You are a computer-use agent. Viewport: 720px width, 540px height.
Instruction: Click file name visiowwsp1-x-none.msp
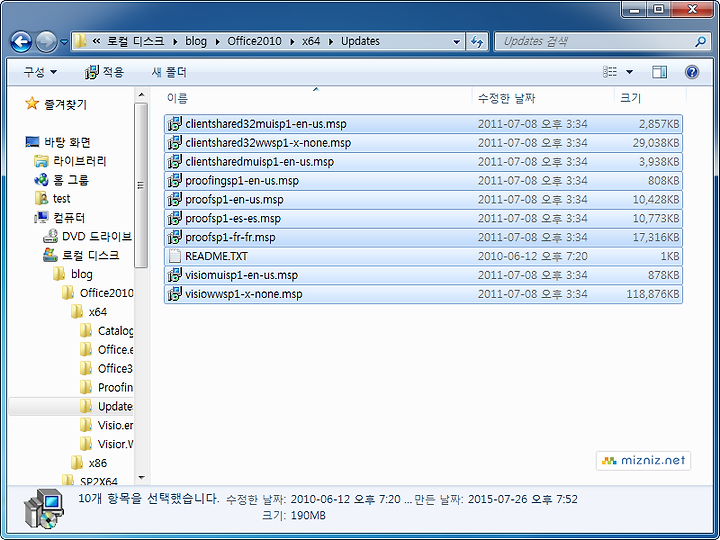[x=243, y=294]
